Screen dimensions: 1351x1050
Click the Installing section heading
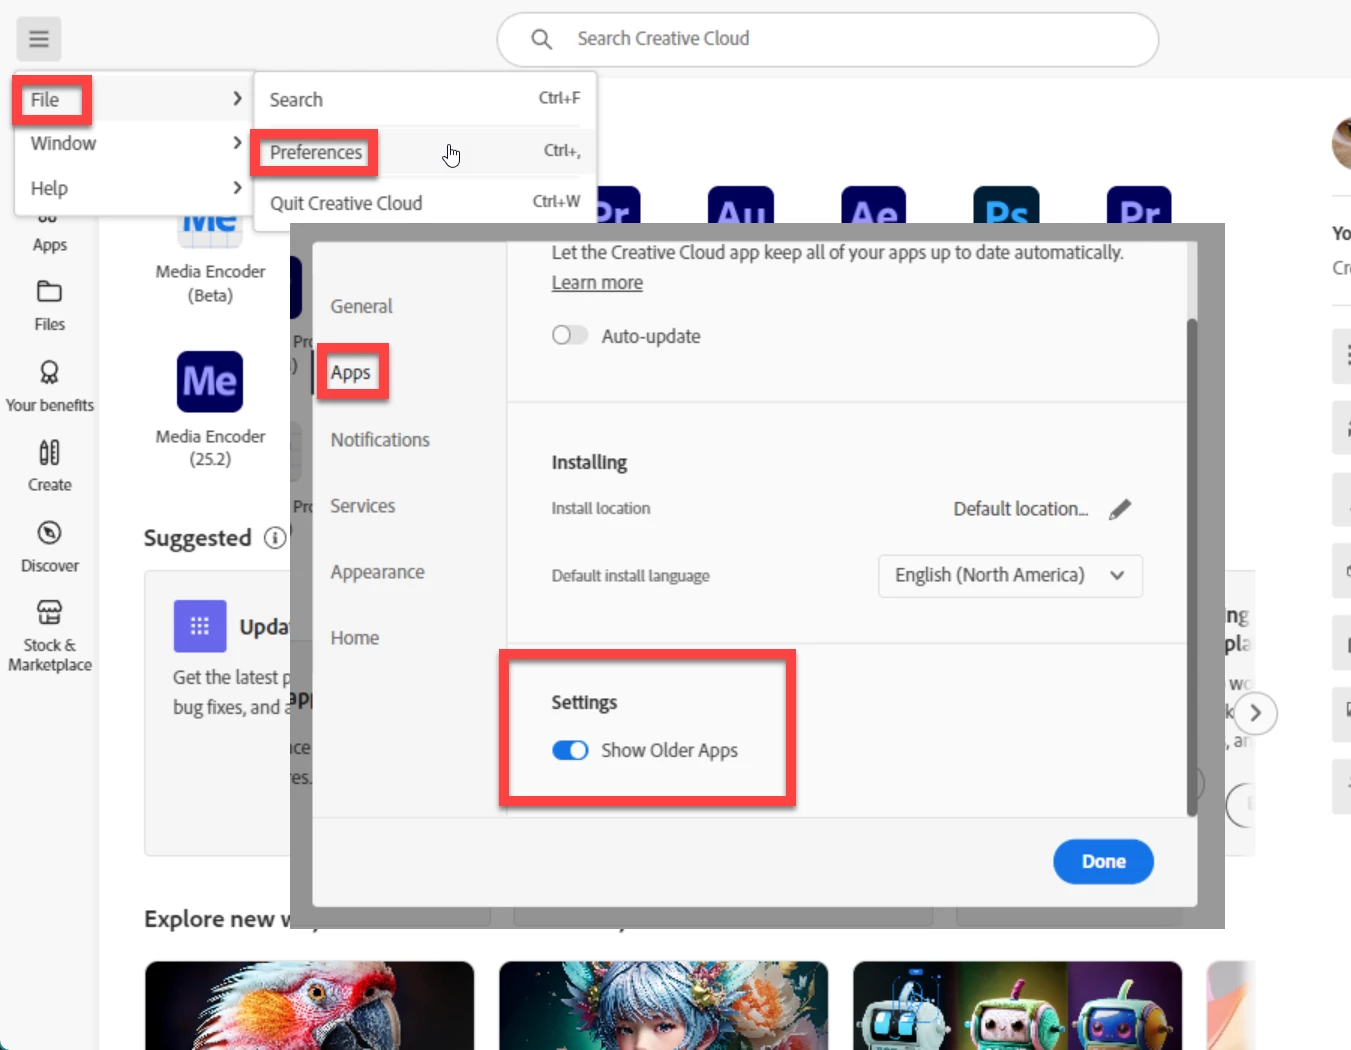(589, 462)
